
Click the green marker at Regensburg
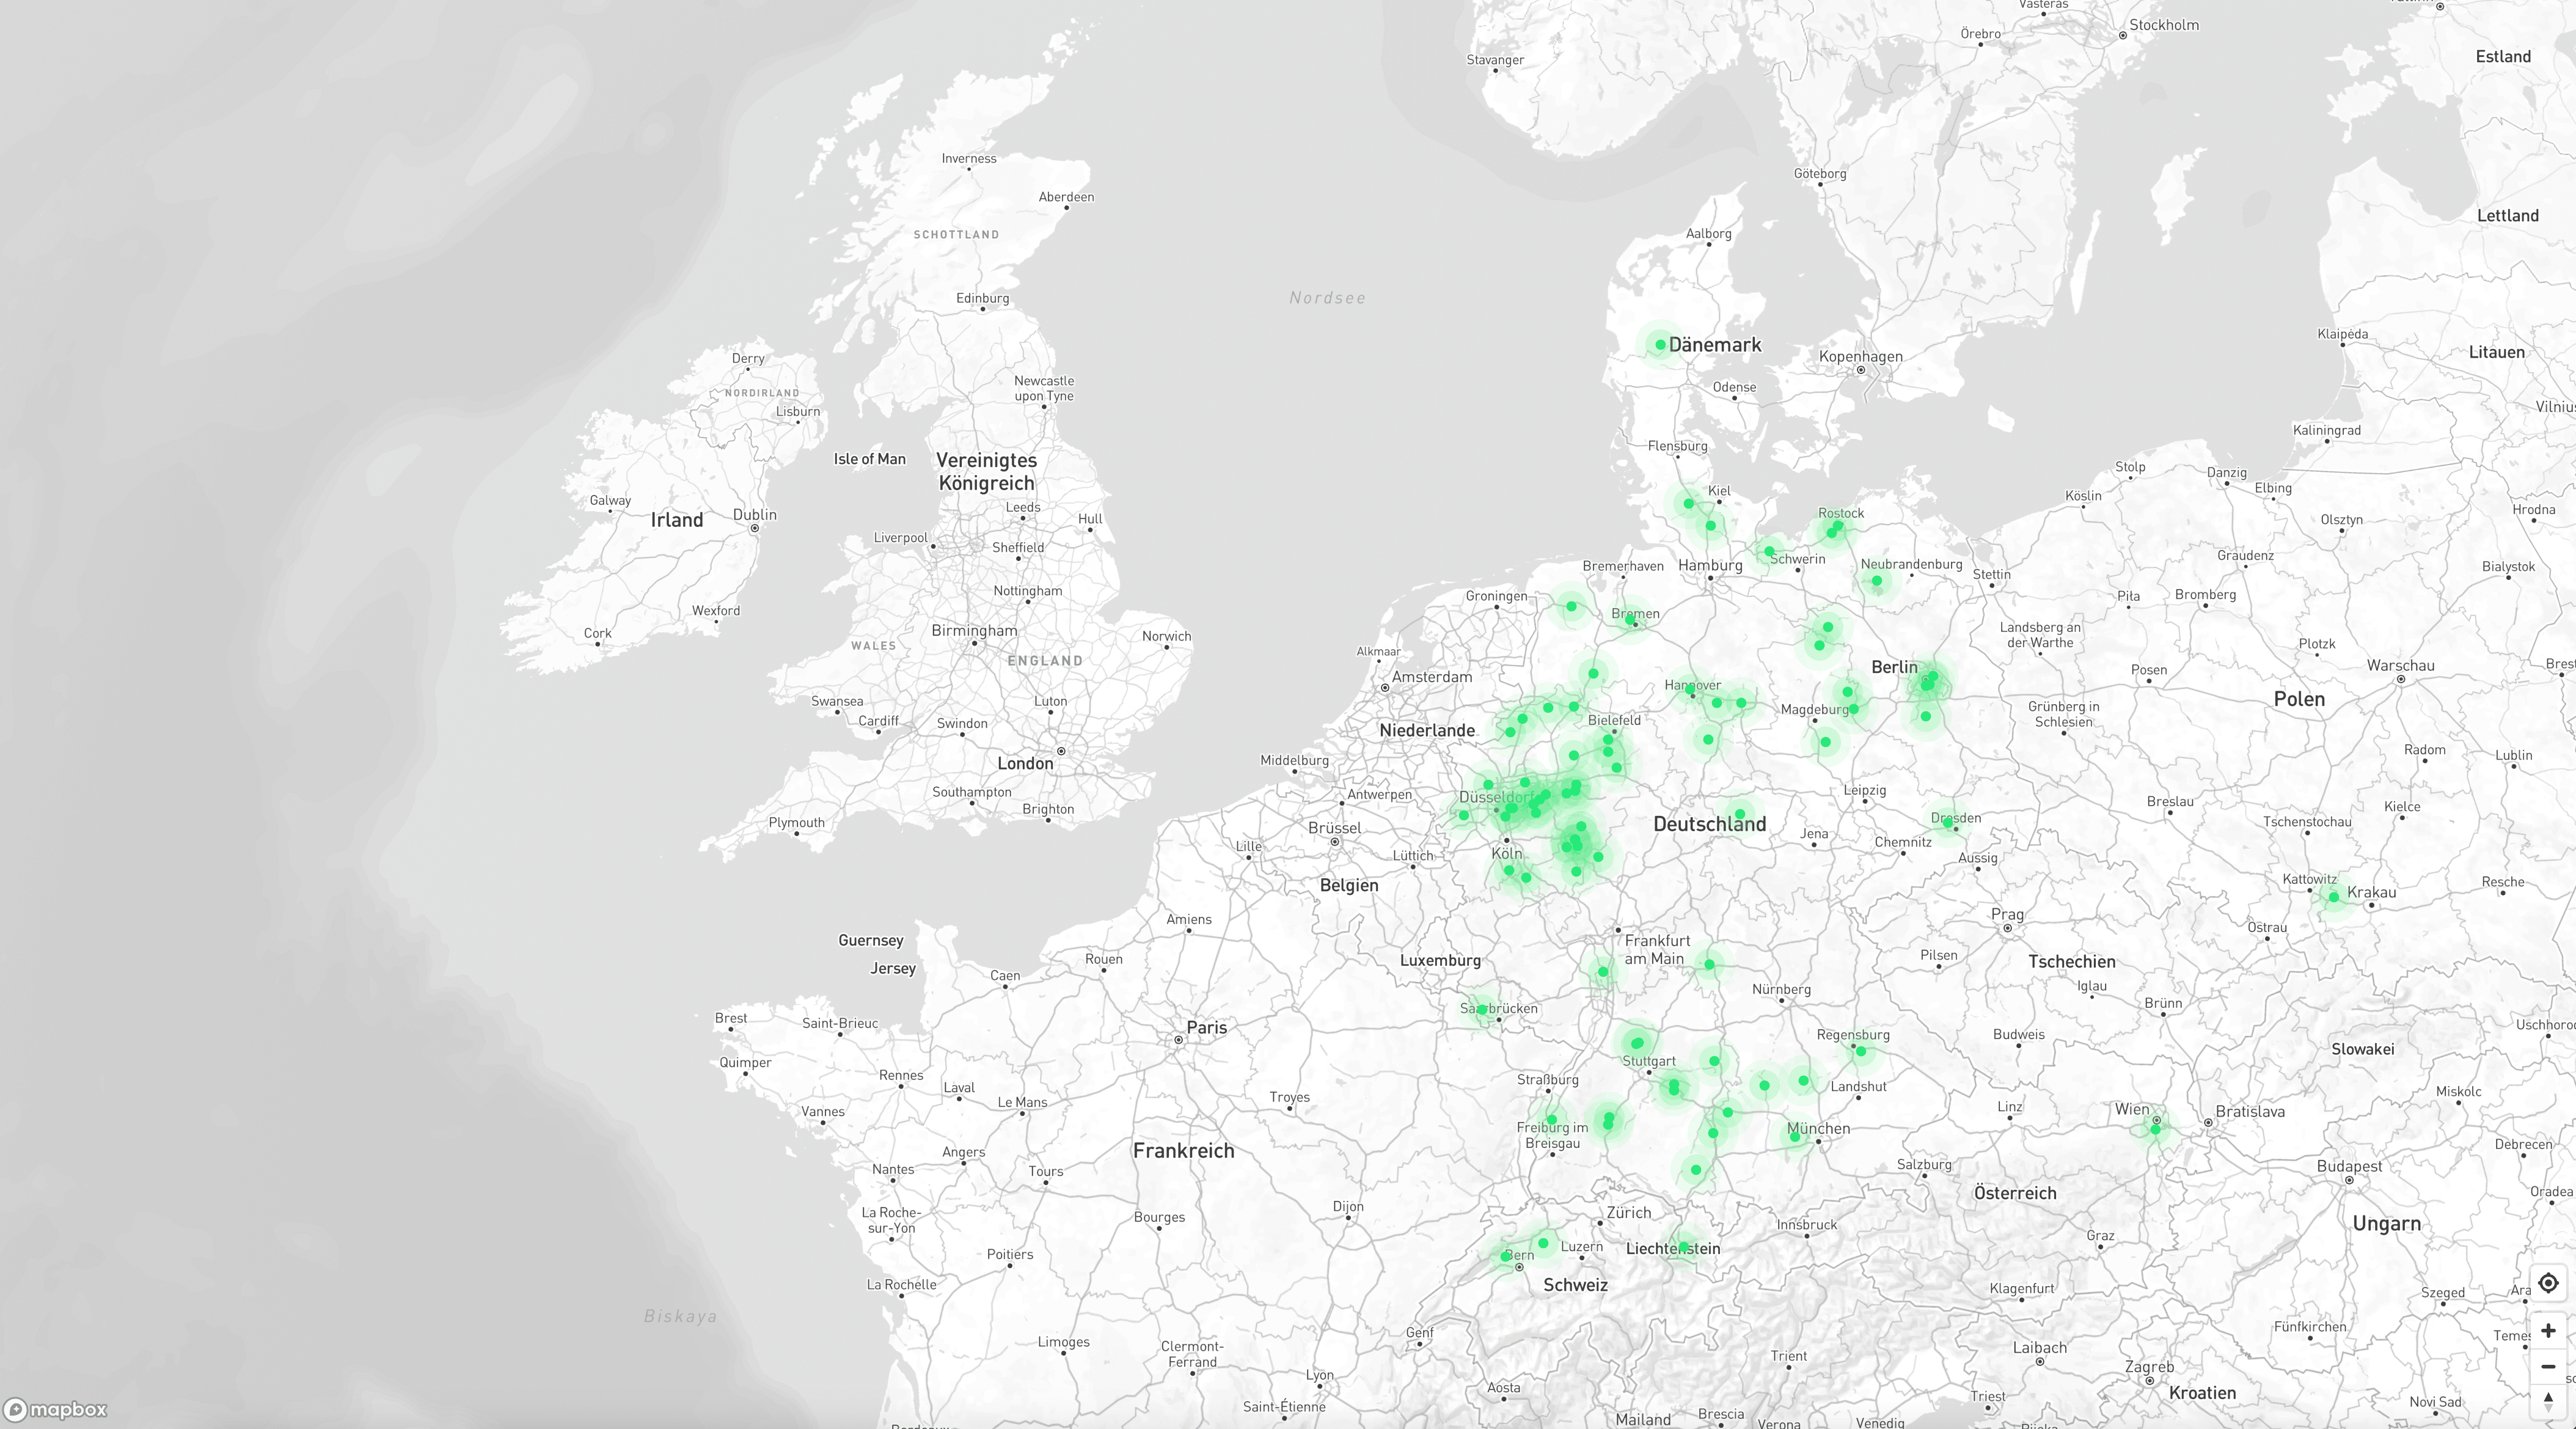(x=1860, y=1051)
